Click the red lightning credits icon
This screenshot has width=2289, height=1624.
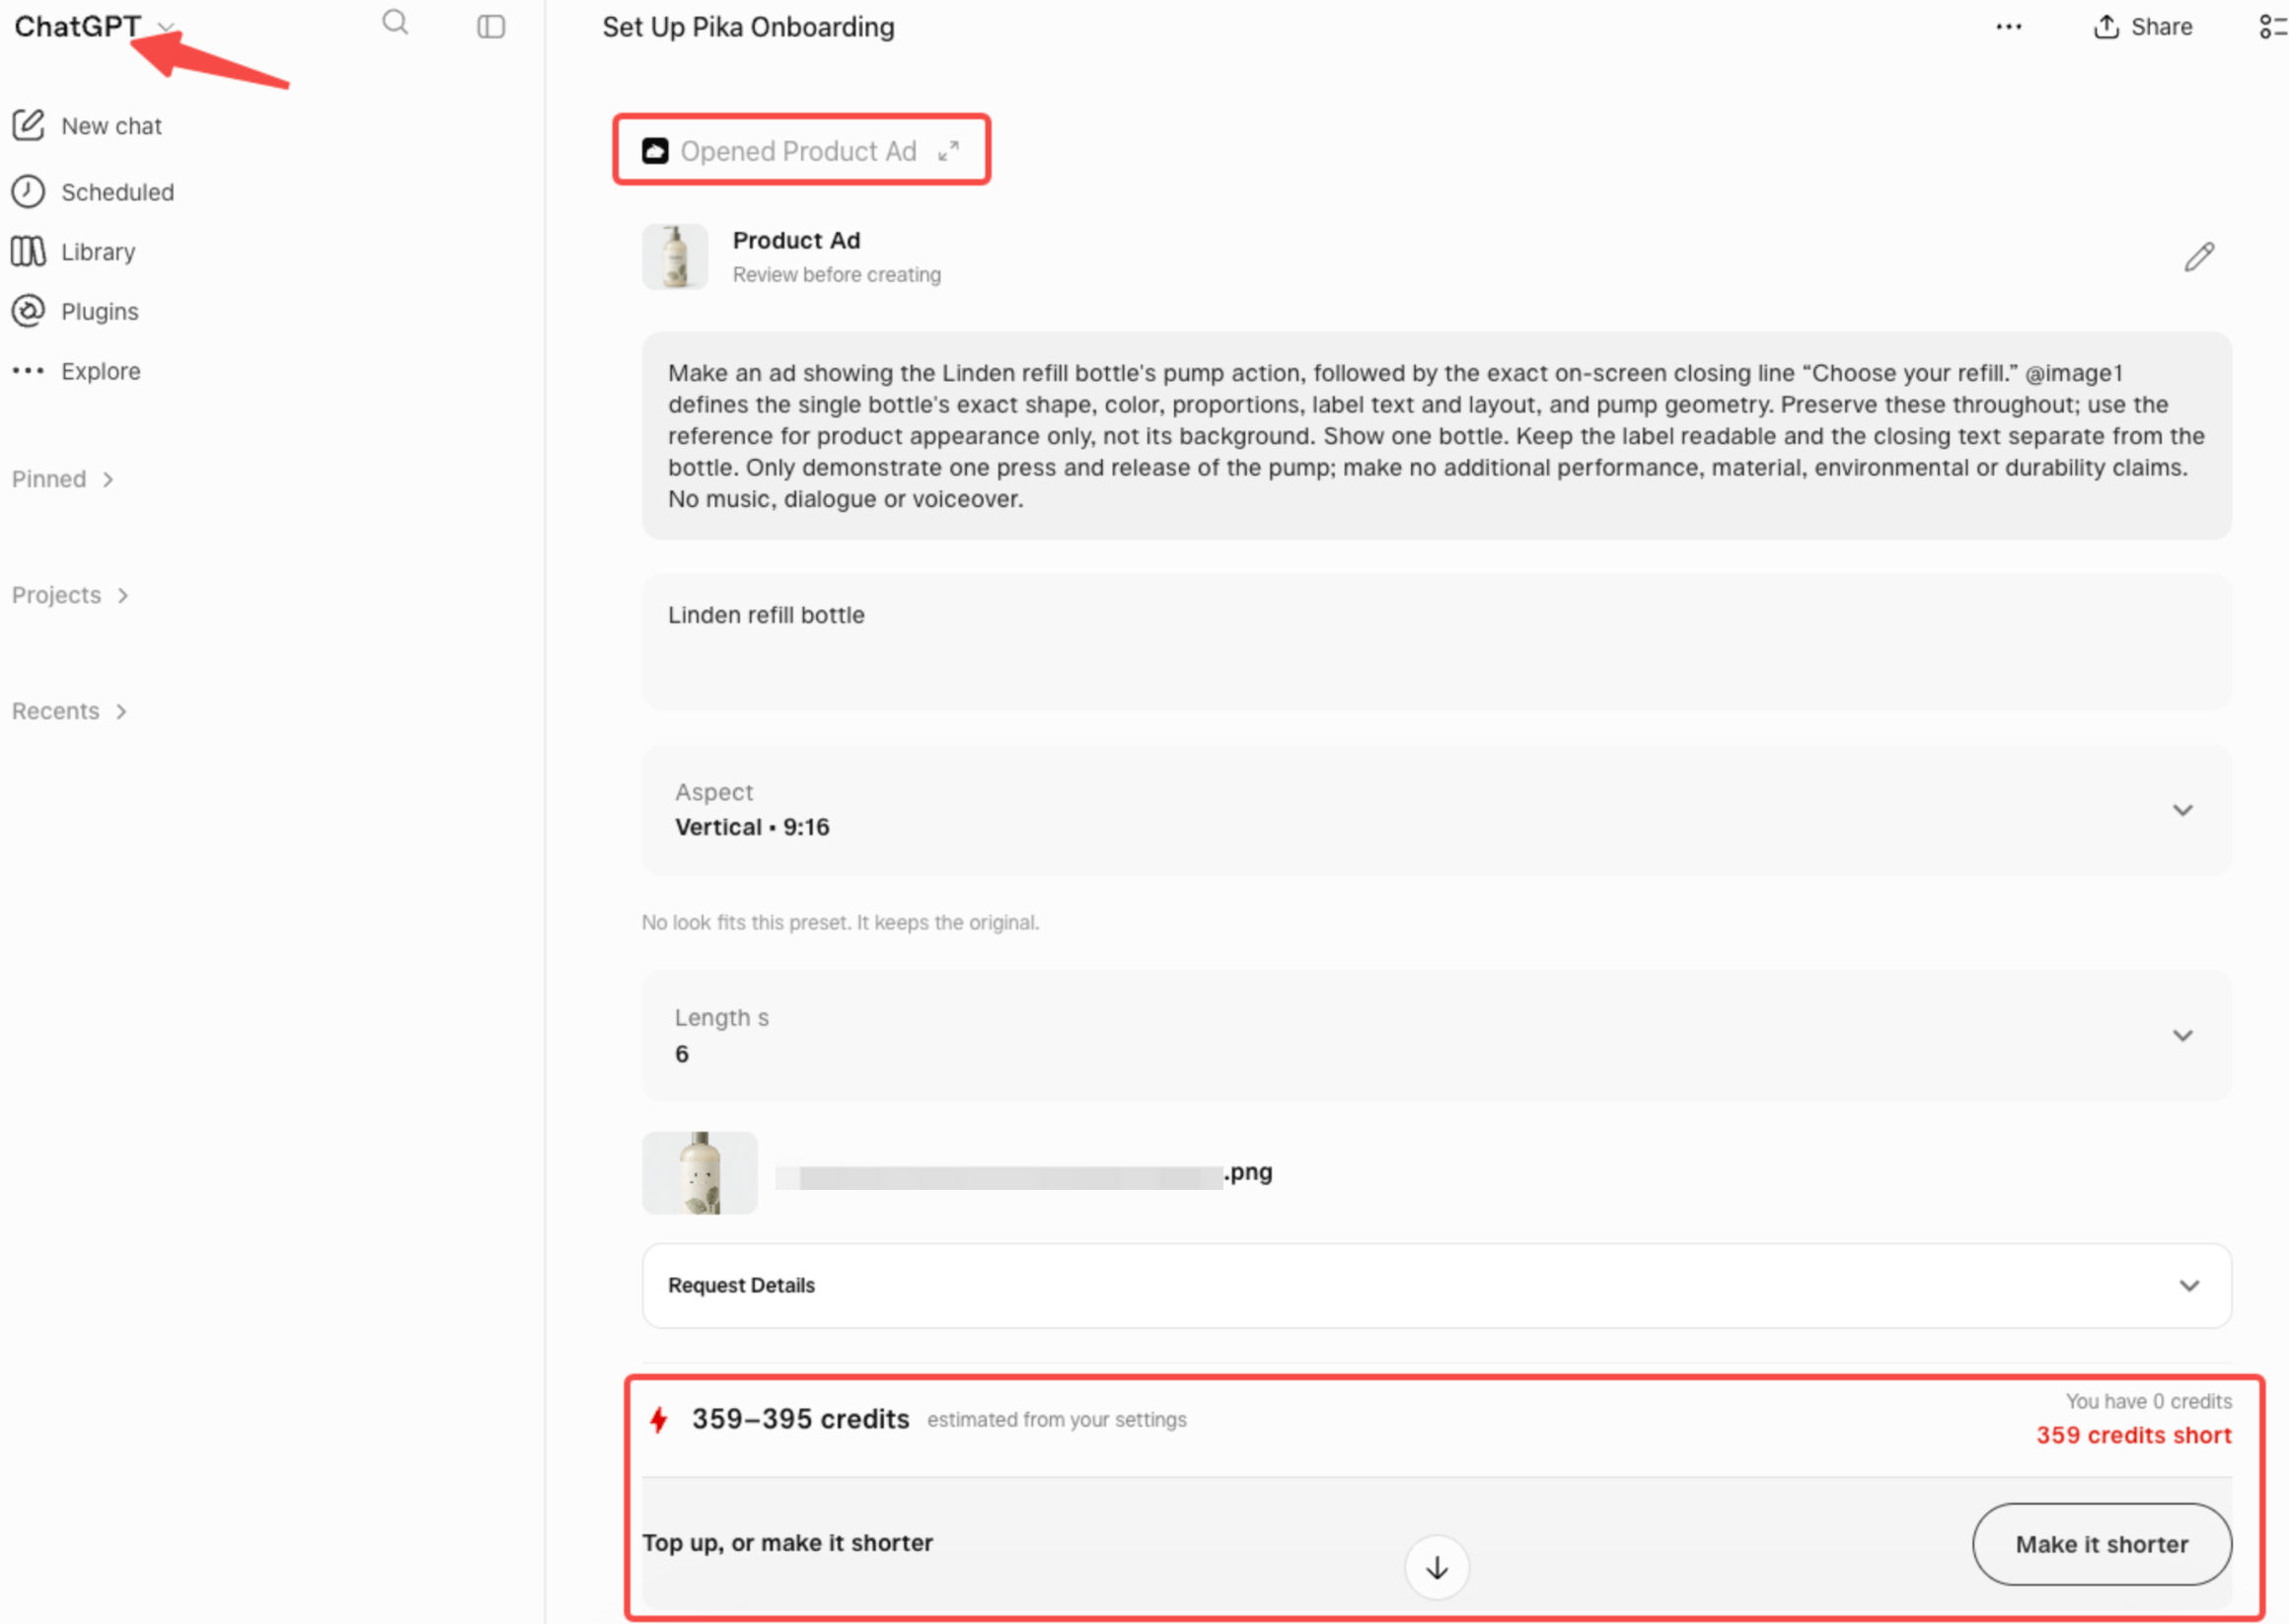click(658, 1419)
